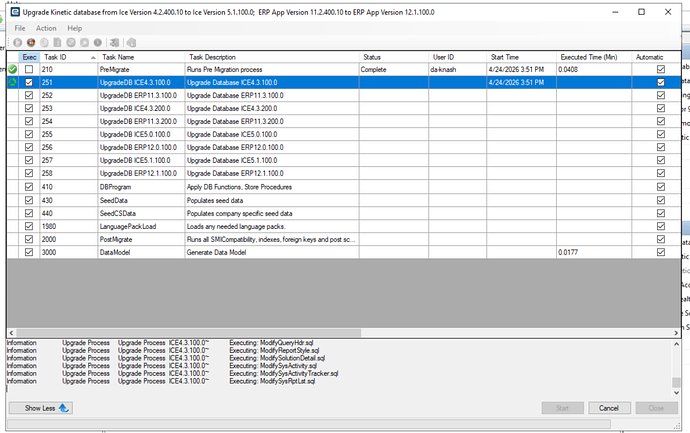Viewport: 690px width, 433px height.
Task: Toggle Exec checkbox for task 257
Action: pos(29,160)
